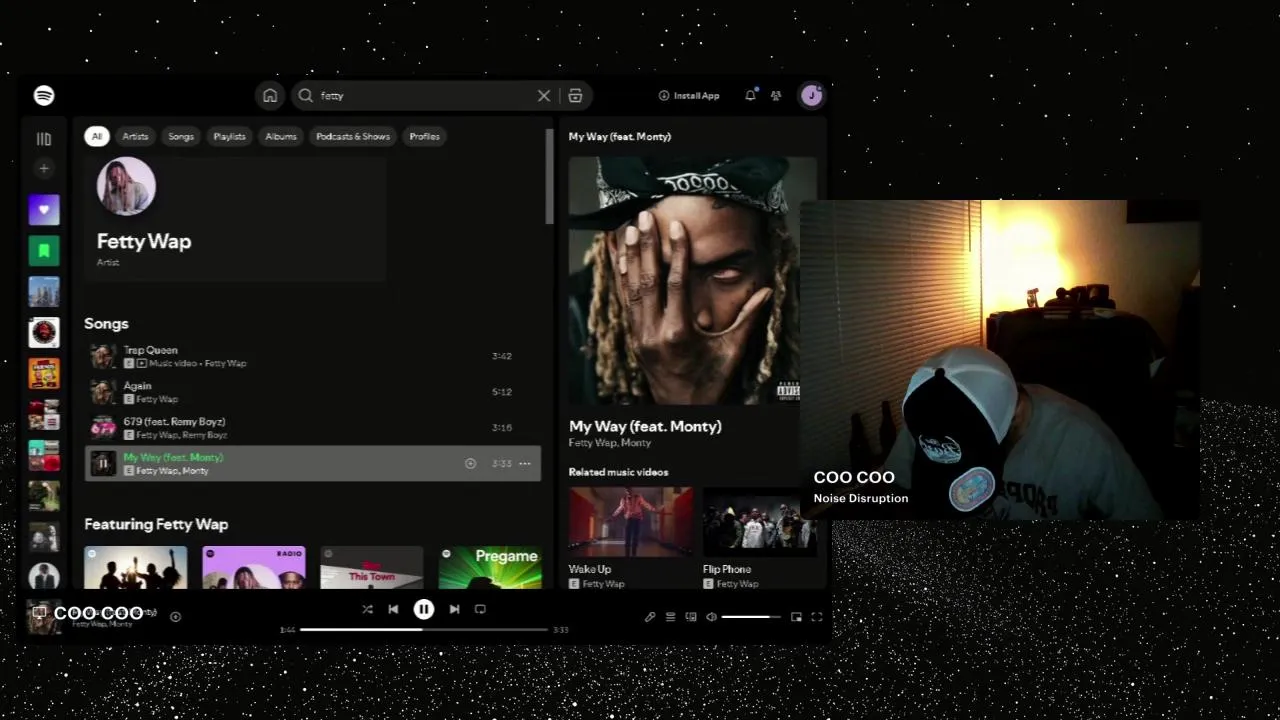1280x720 pixels.
Task: Open the Fetty Wap artist name
Action: coord(144,241)
